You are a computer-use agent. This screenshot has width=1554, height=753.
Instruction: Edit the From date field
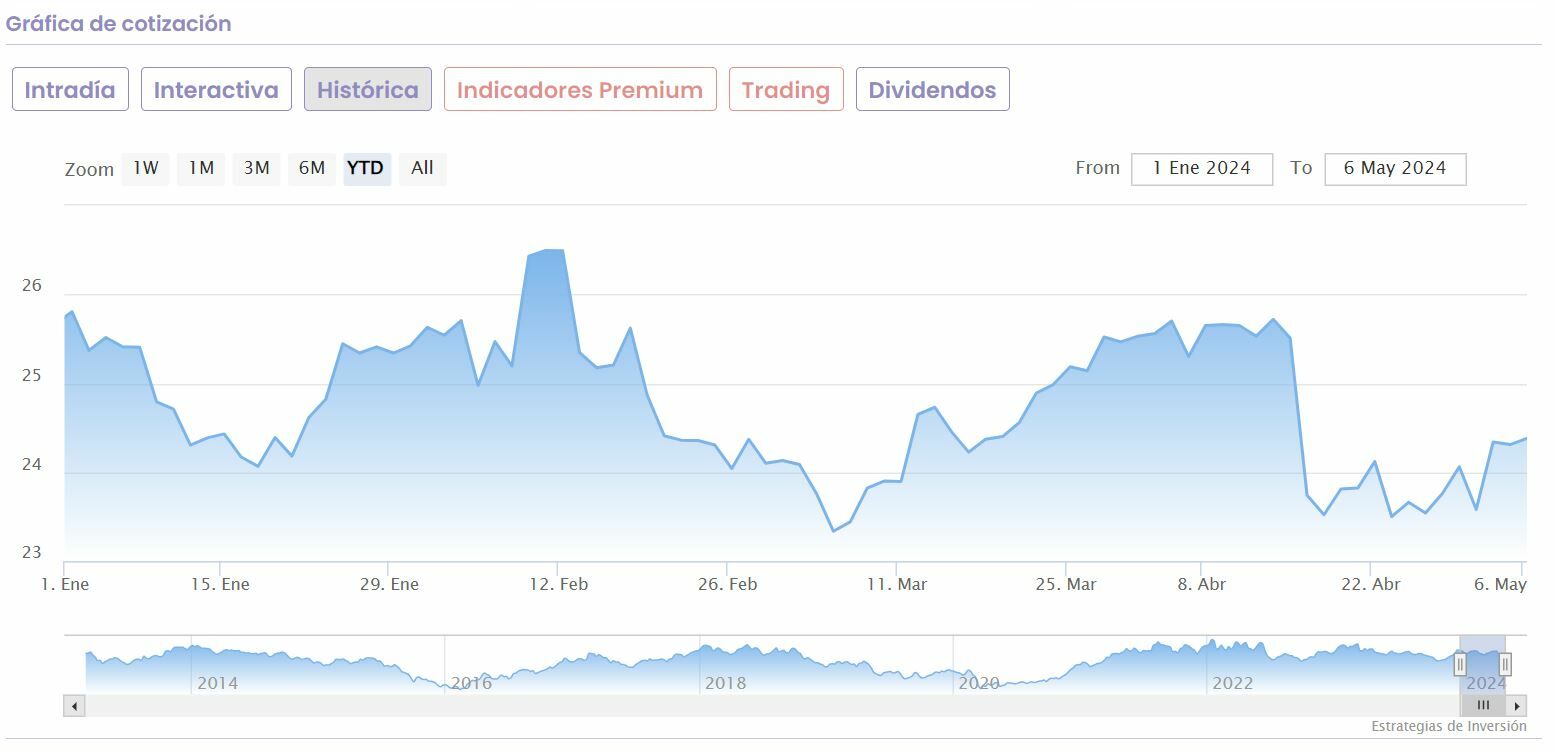point(1202,169)
